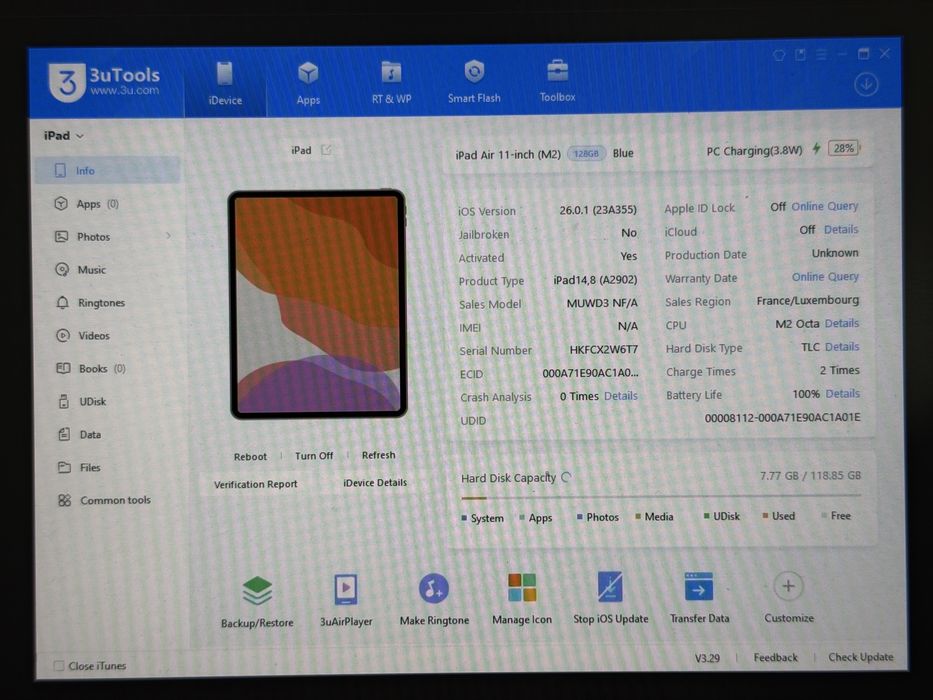The height and width of the screenshot is (700, 933).
Task: Click the Hard Disk Capacity refresh spinner
Action: point(566,477)
